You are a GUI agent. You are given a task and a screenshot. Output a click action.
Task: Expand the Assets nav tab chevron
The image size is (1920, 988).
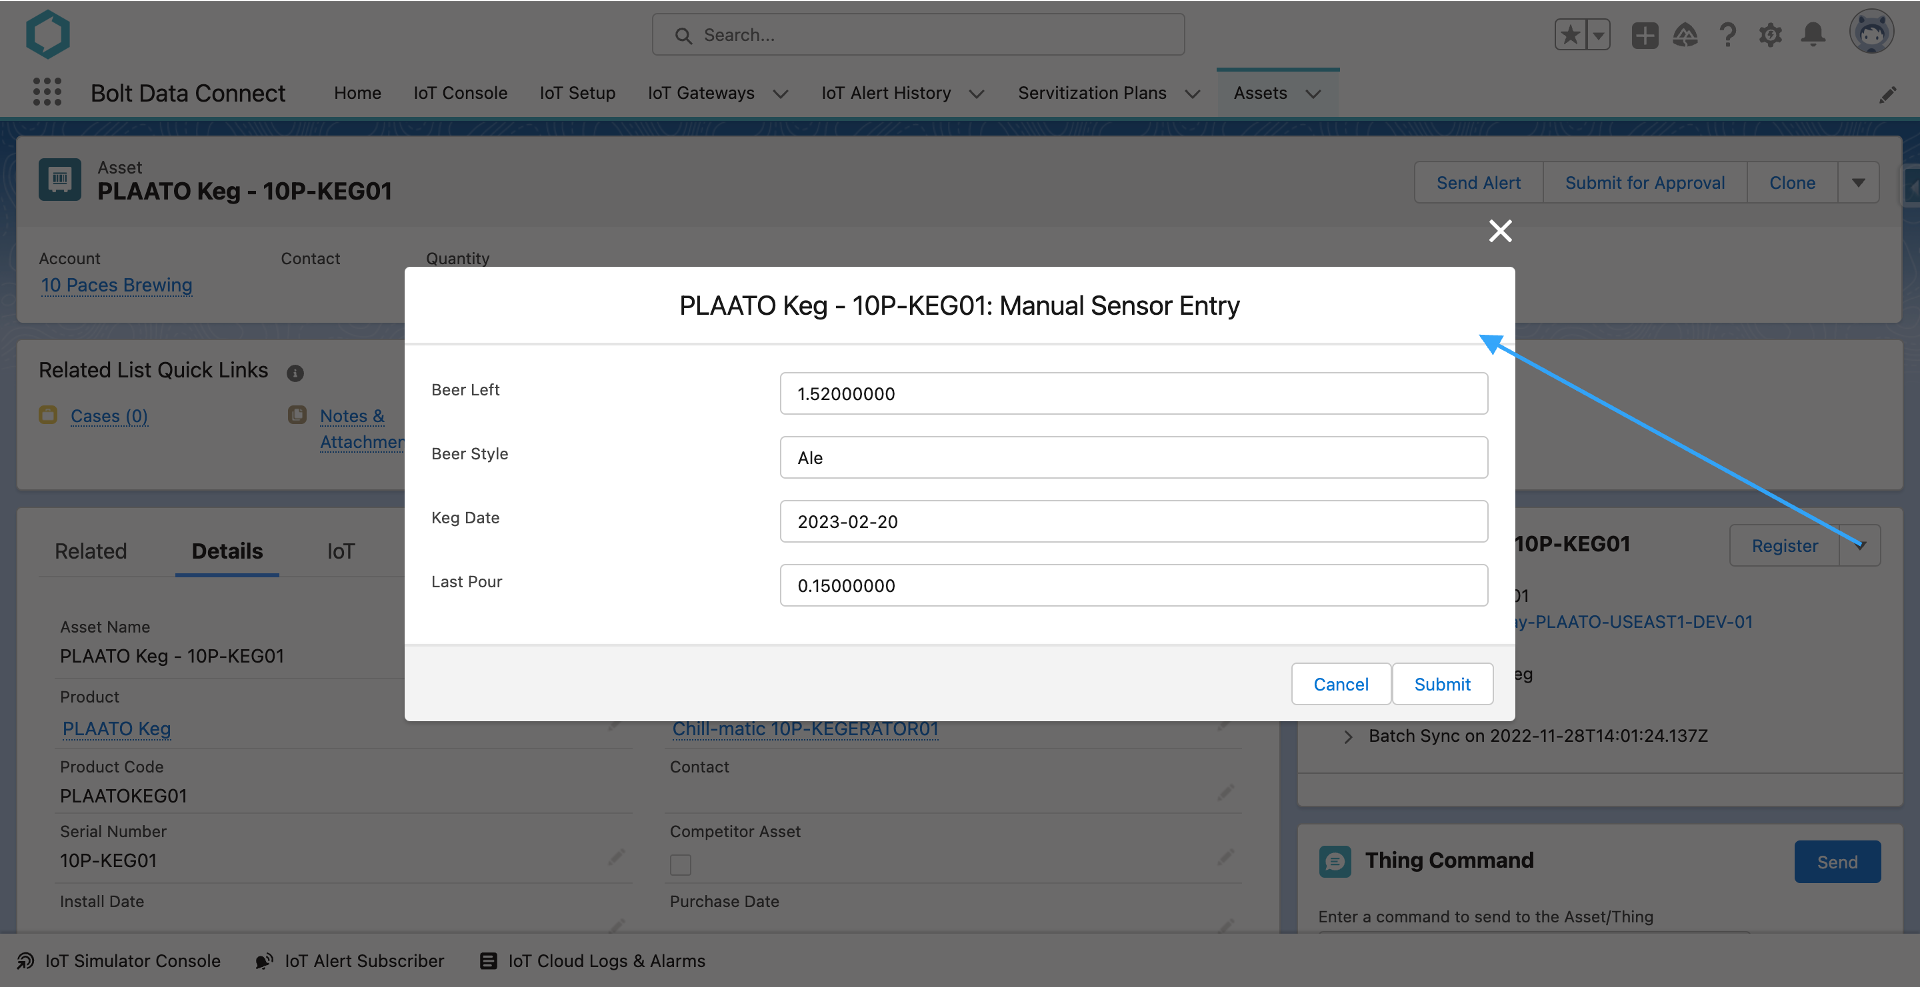tap(1314, 94)
